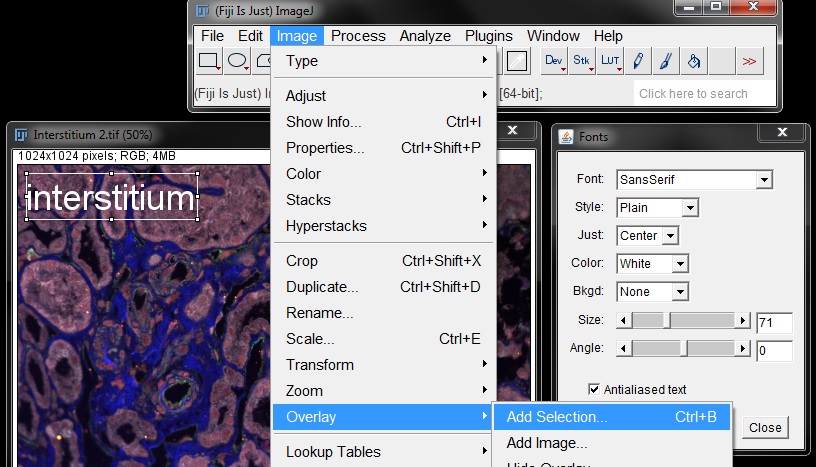816x467 pixels.
Task: Click the Angle slider left arrow
Action: coord(623,348)
